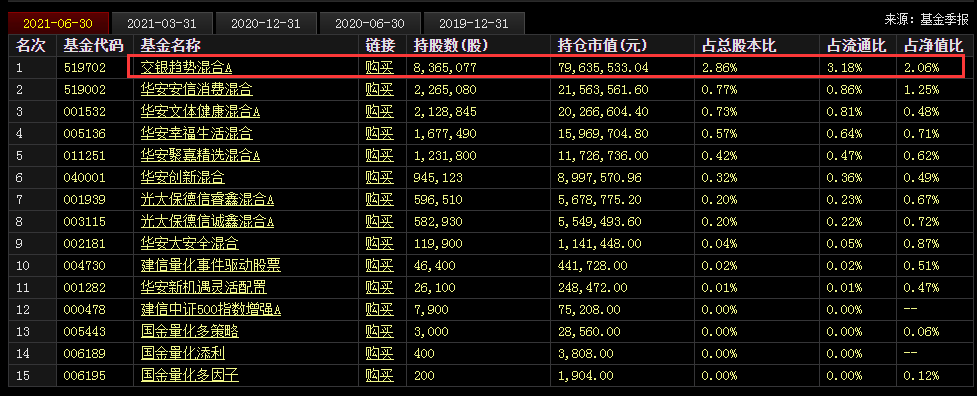Select fund code 519002 cell

[85, 90]
